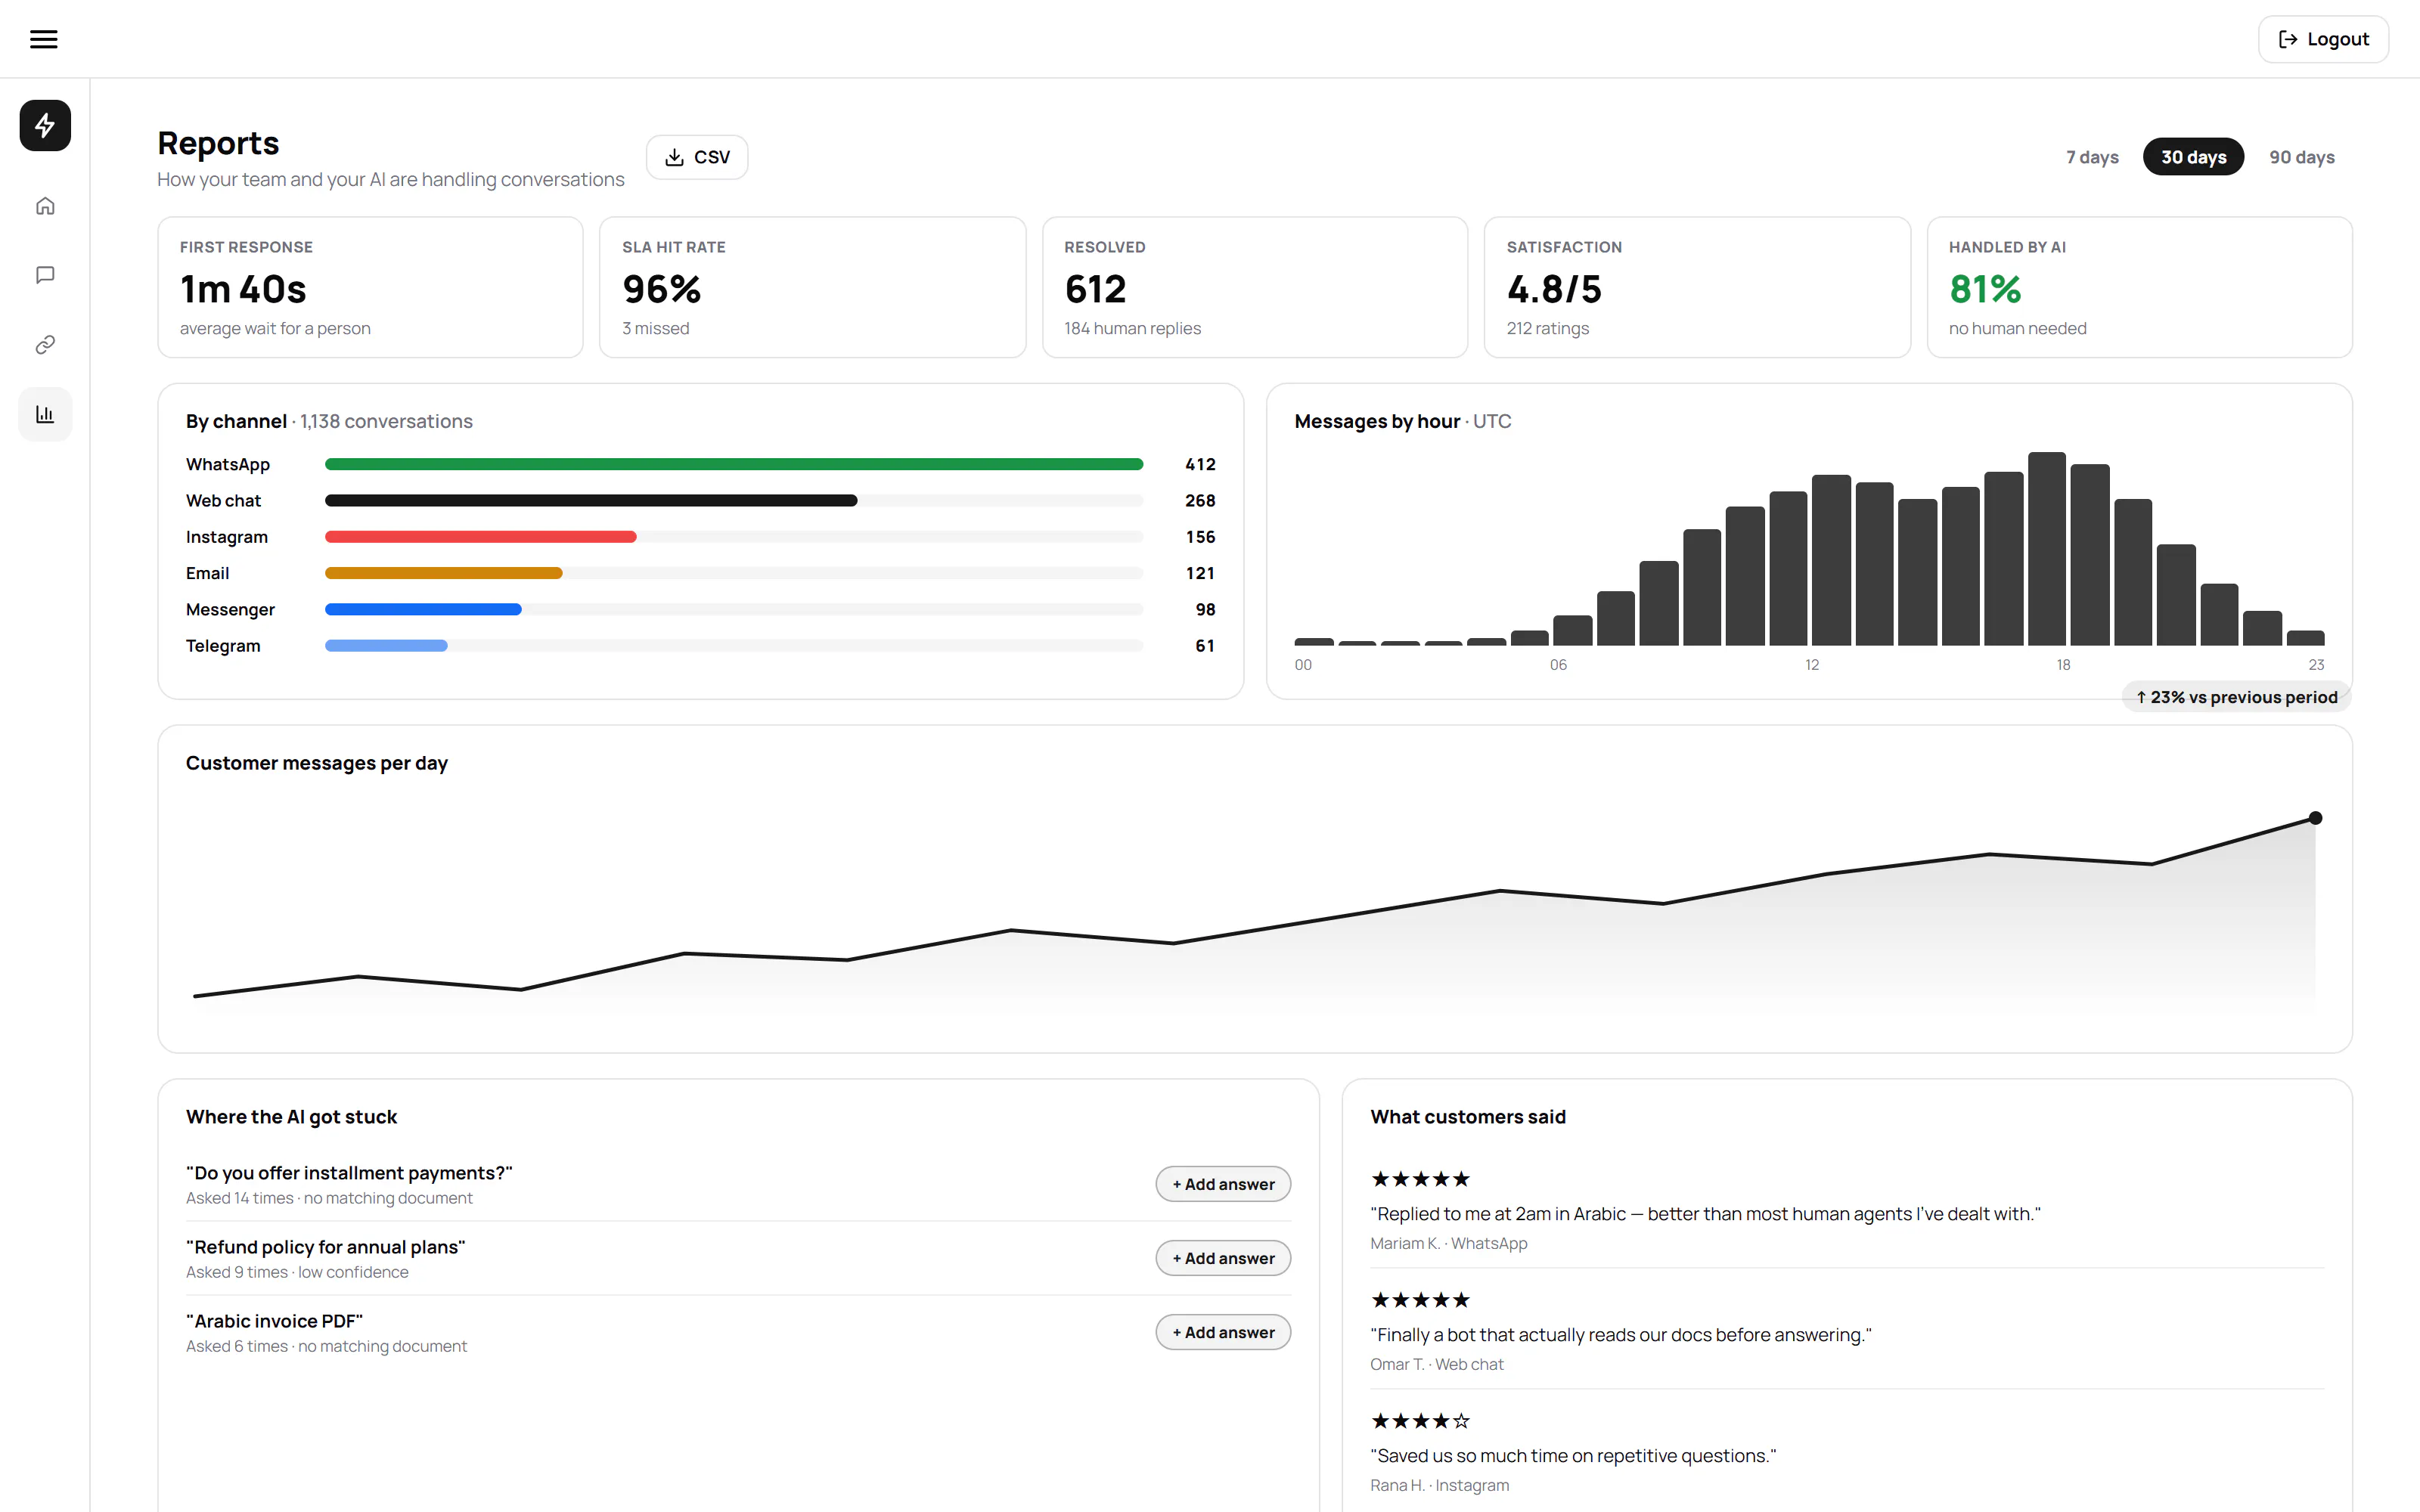Screen dimensions: 2420x1512
Task: Click "Asked 9 times · low confidence" text
Action: tap(297, 1272)
